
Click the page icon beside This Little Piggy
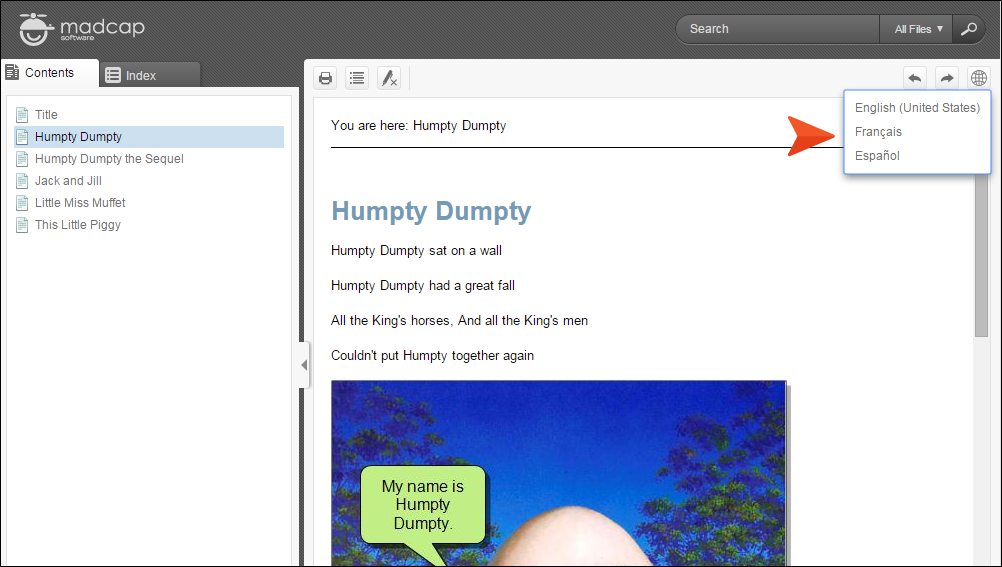22,225
